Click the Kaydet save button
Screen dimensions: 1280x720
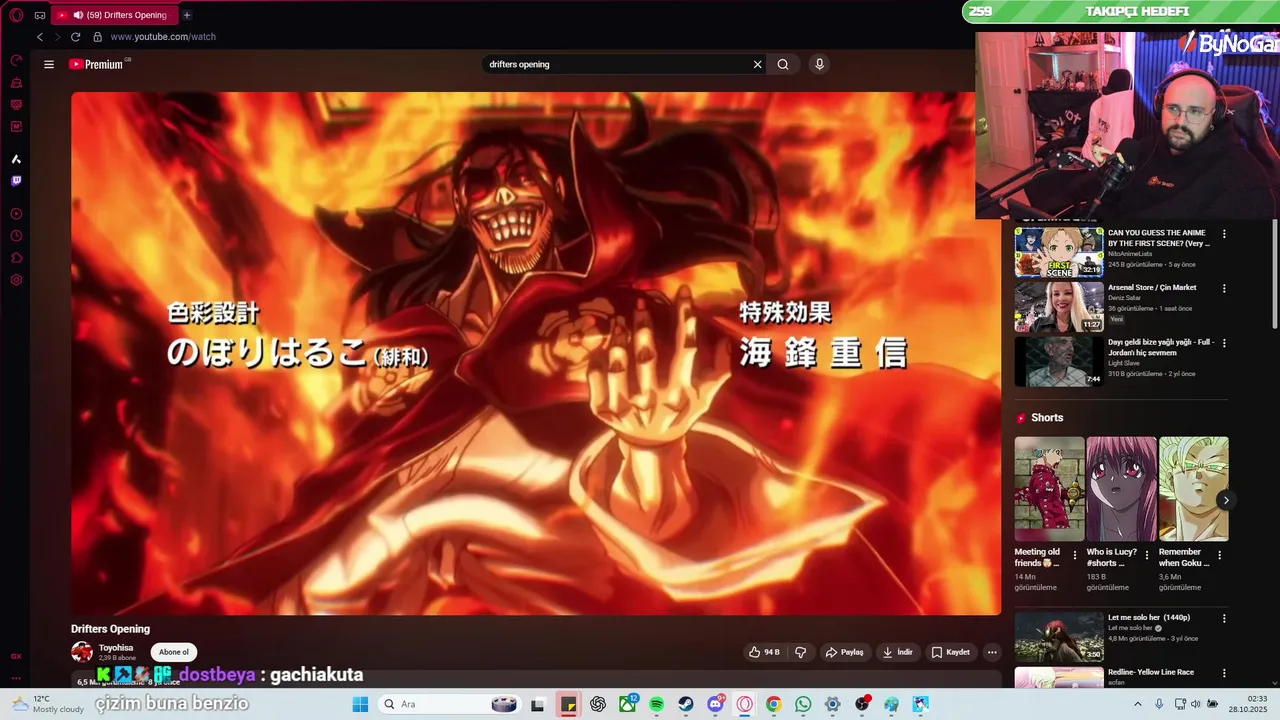click(x=951, y=652)
